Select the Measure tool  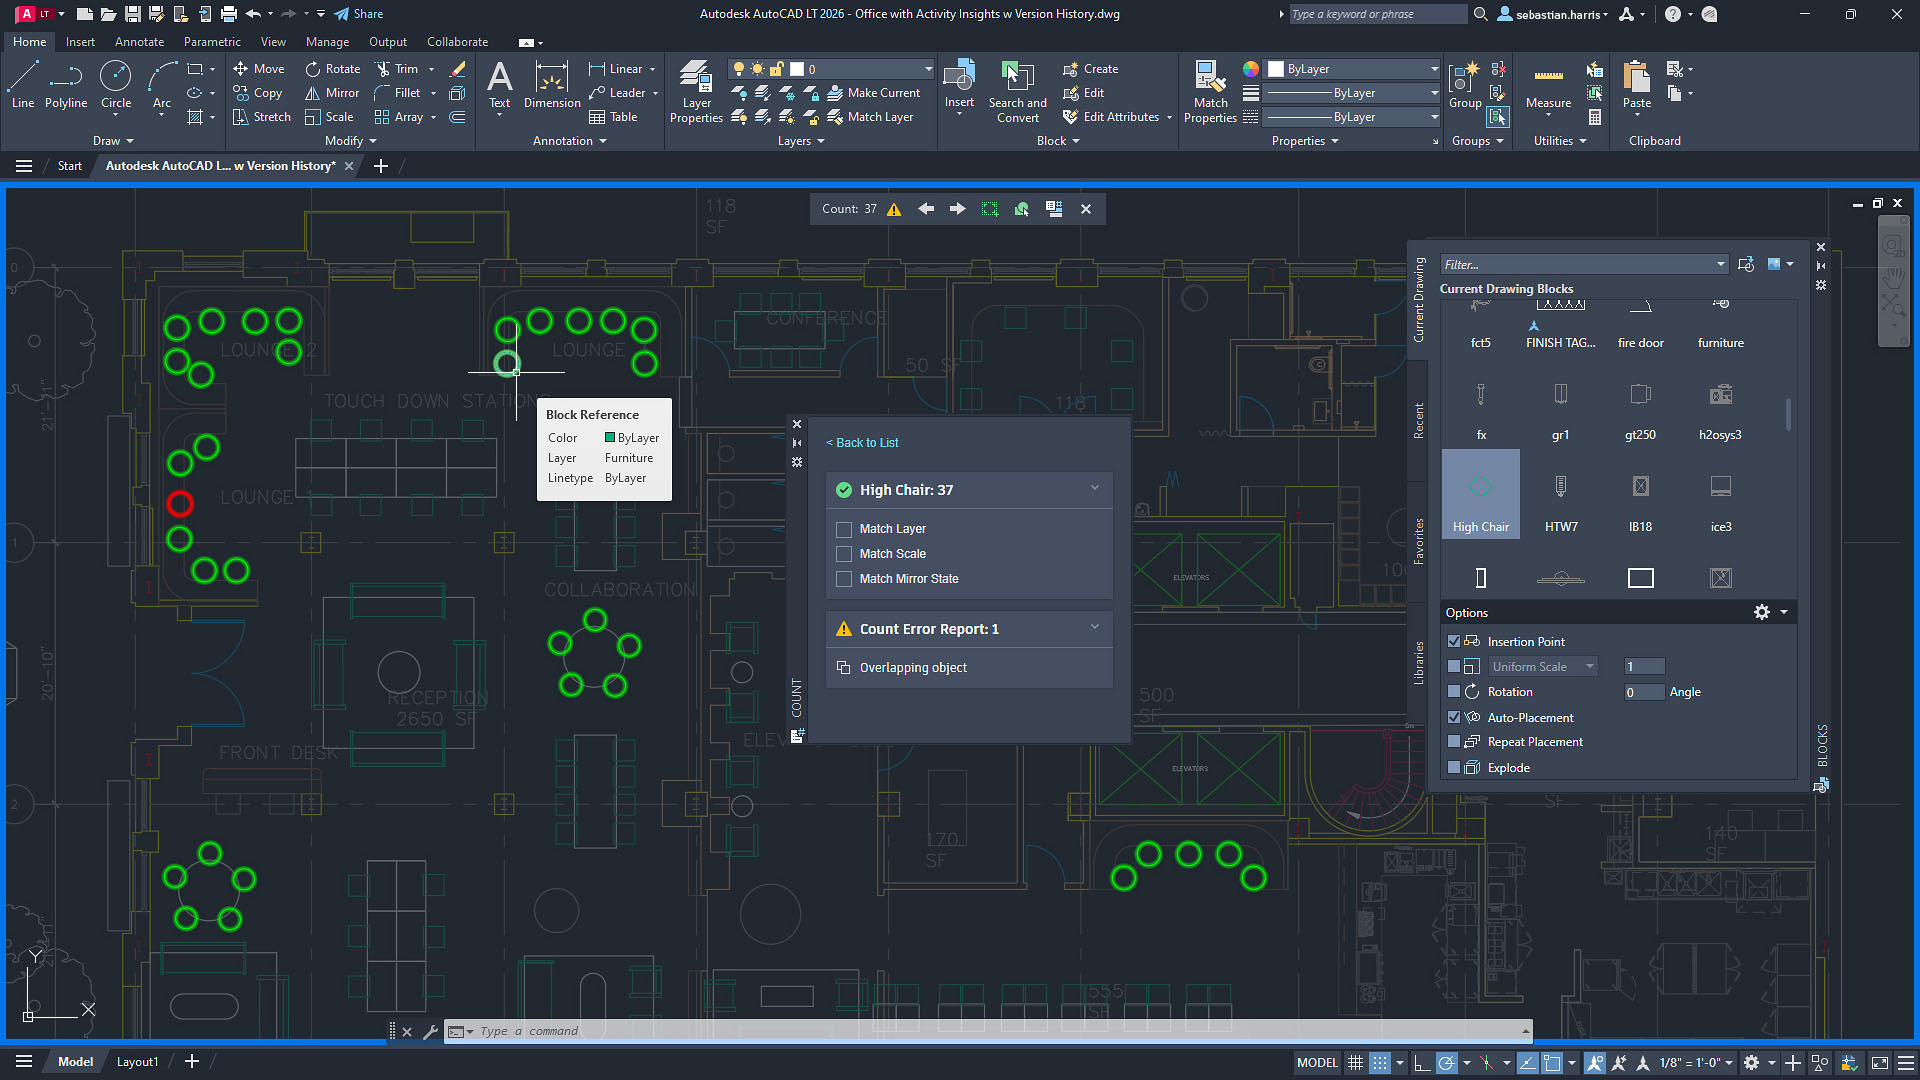pyautogui.click(x=1548, y=88)
